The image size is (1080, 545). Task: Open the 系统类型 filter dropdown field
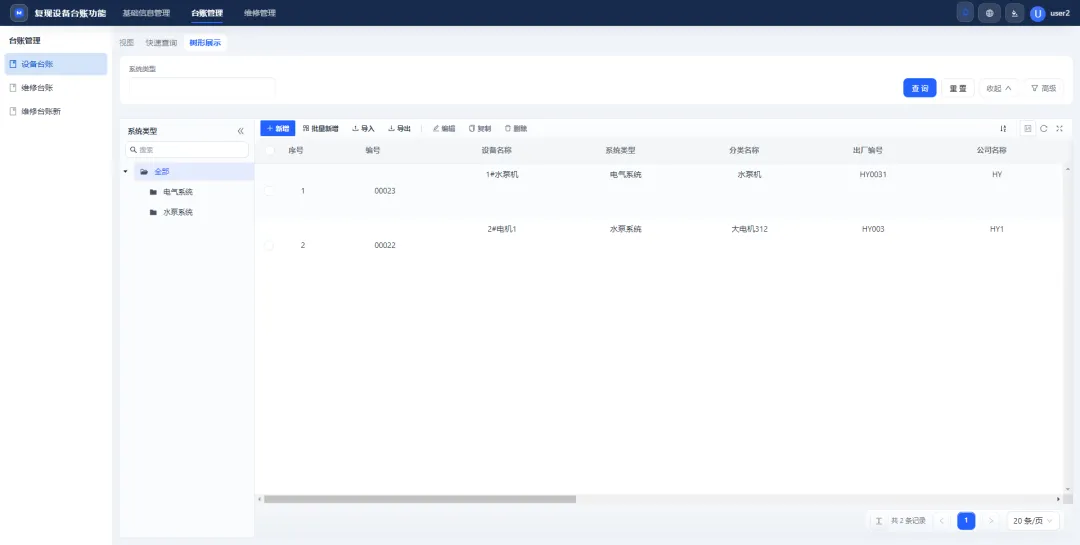coord(202,88)
